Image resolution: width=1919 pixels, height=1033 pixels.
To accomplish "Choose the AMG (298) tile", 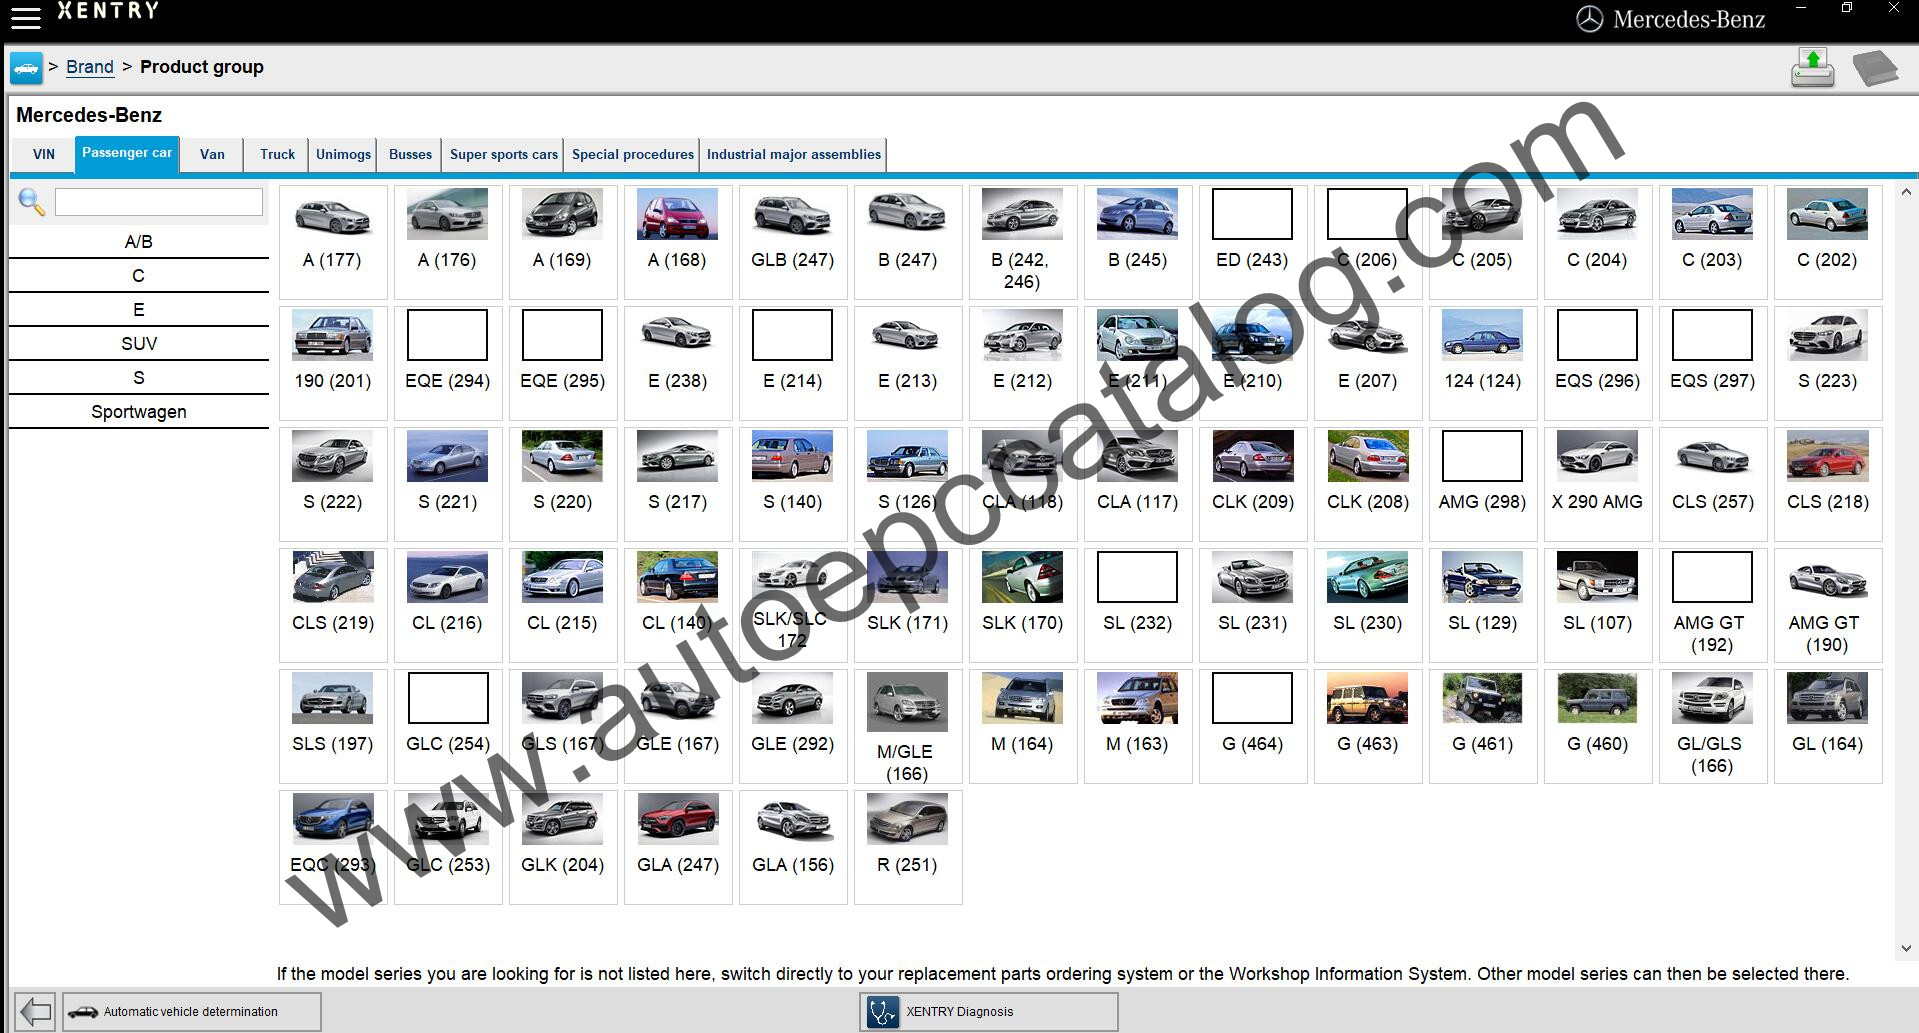I will point(1483,484).
